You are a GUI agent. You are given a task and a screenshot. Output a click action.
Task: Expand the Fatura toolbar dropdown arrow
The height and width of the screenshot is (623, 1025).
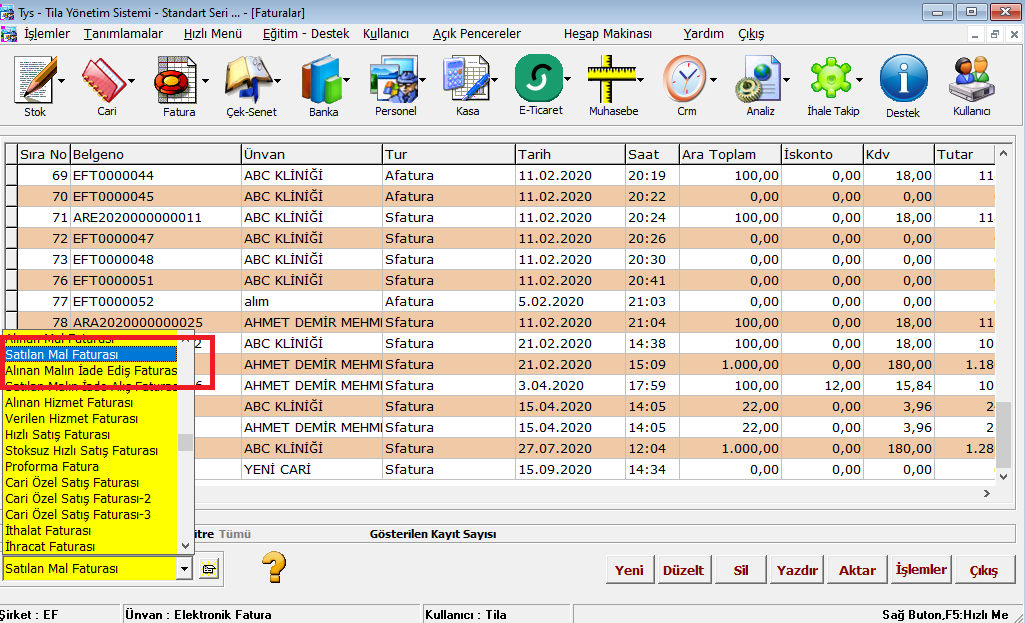point(205,80)
